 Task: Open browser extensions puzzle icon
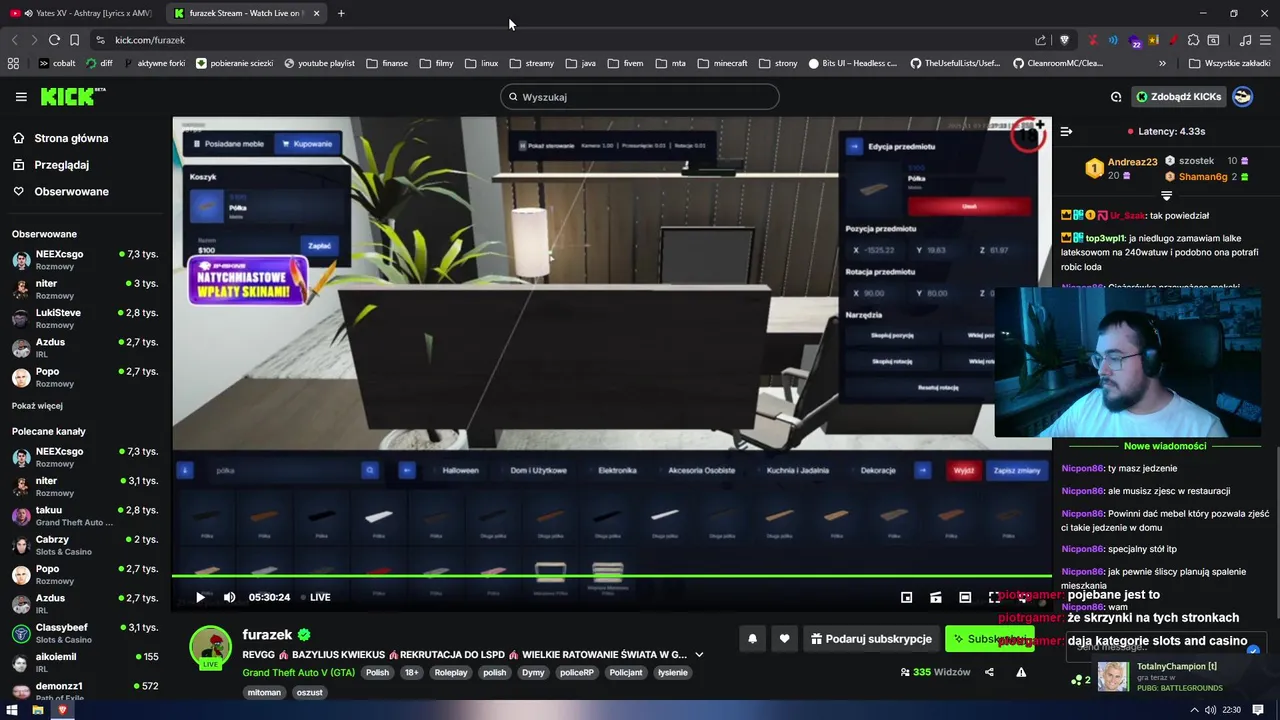[x=1193, y=40]
